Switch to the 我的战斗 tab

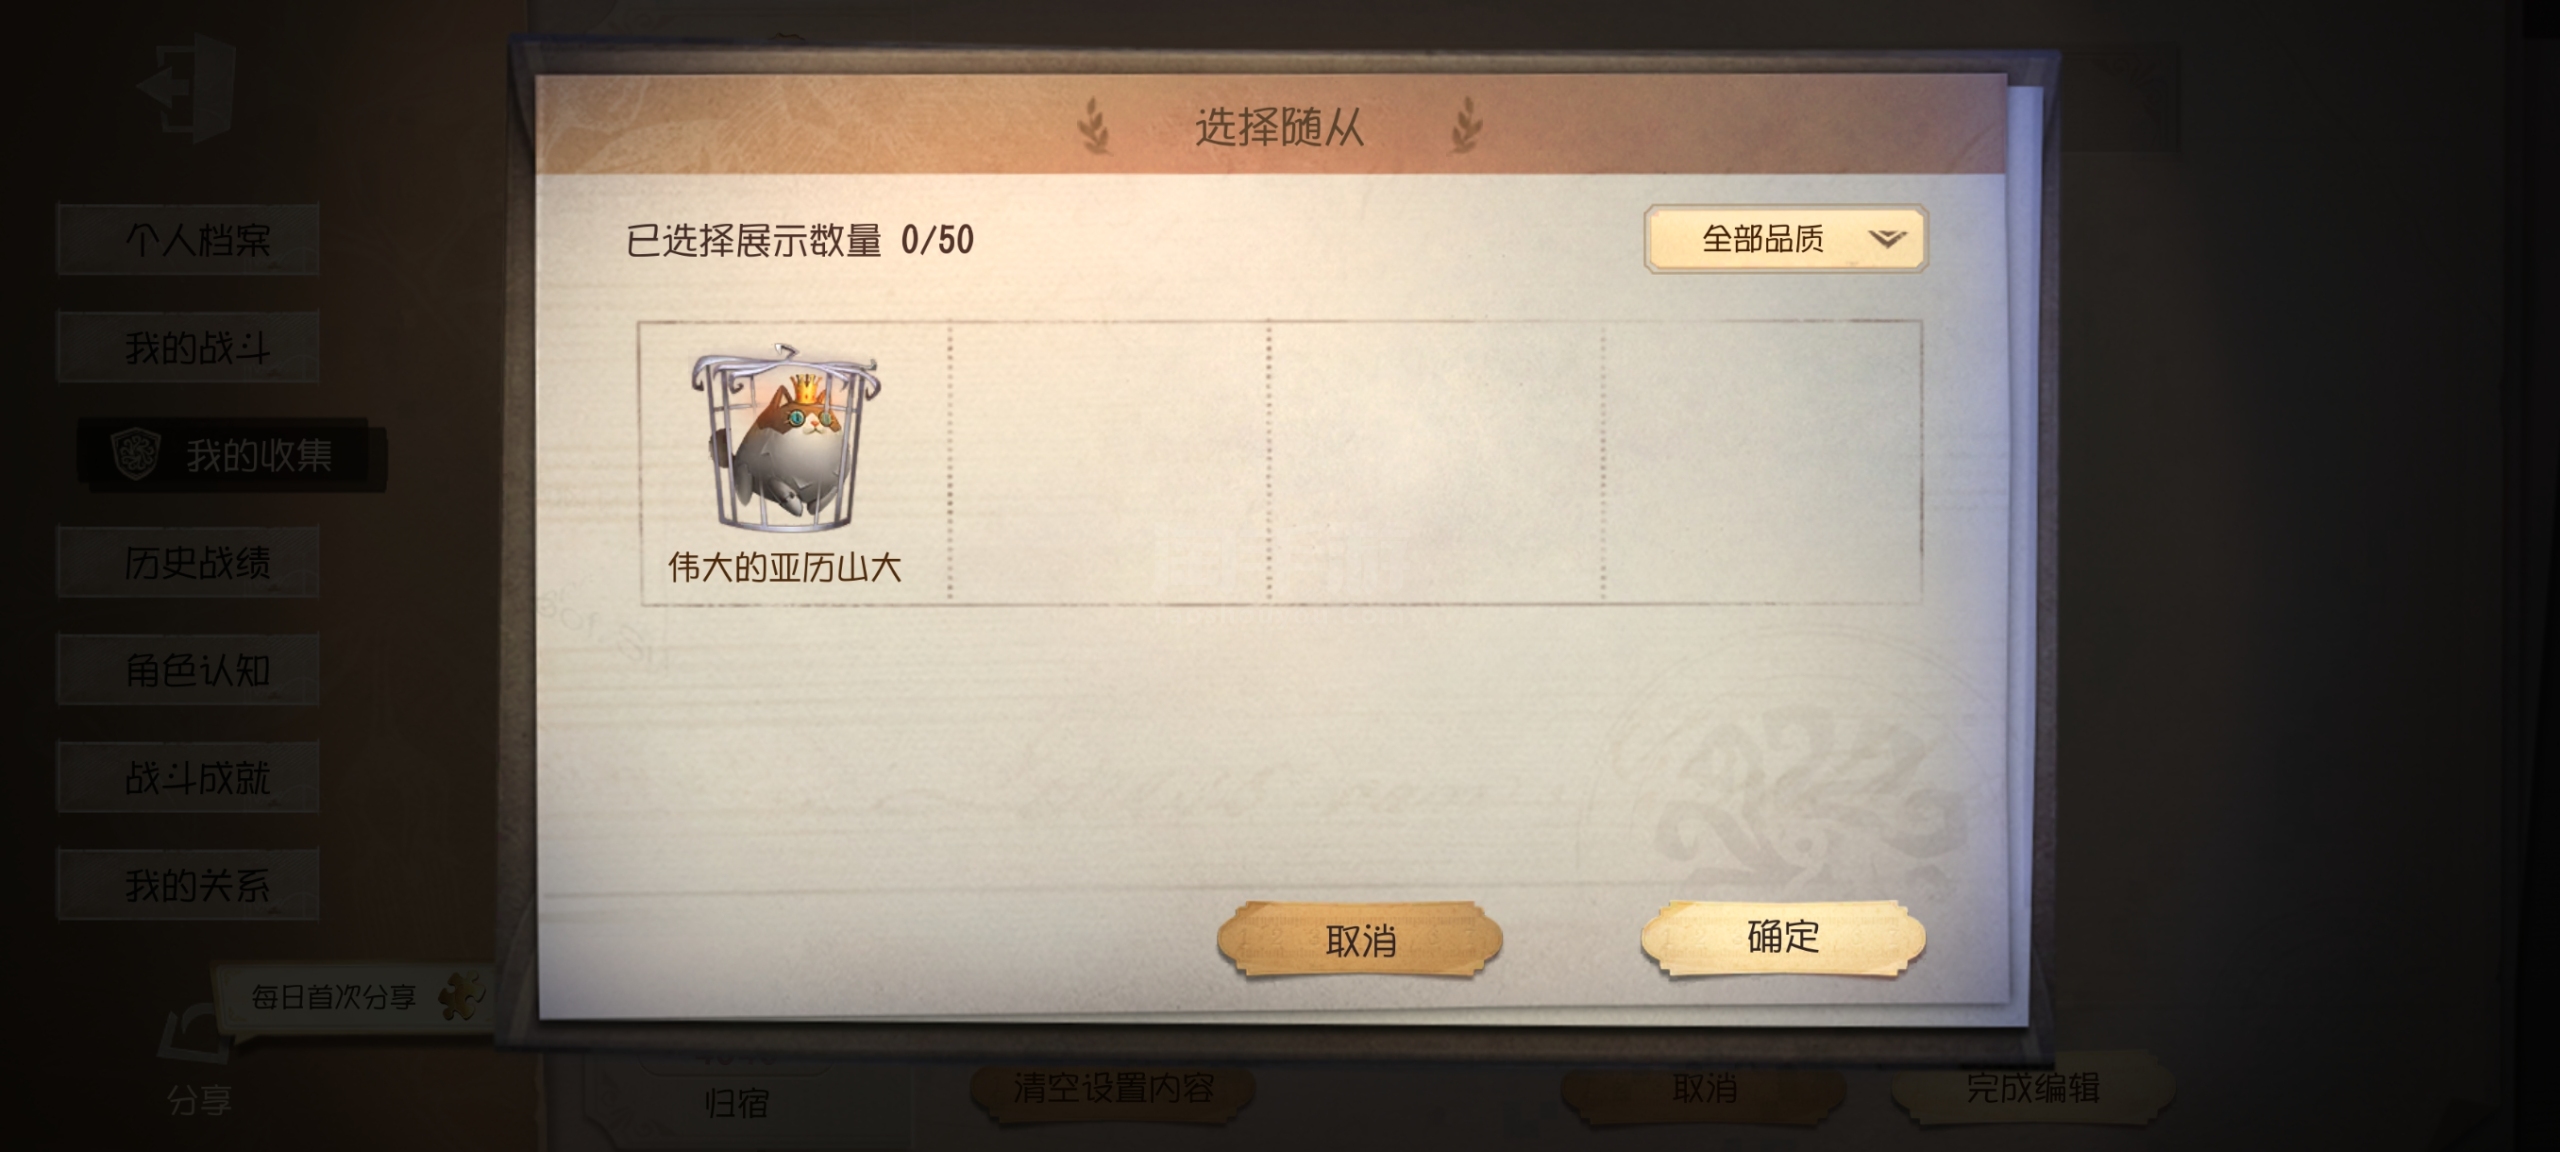(x=188, y=347)
